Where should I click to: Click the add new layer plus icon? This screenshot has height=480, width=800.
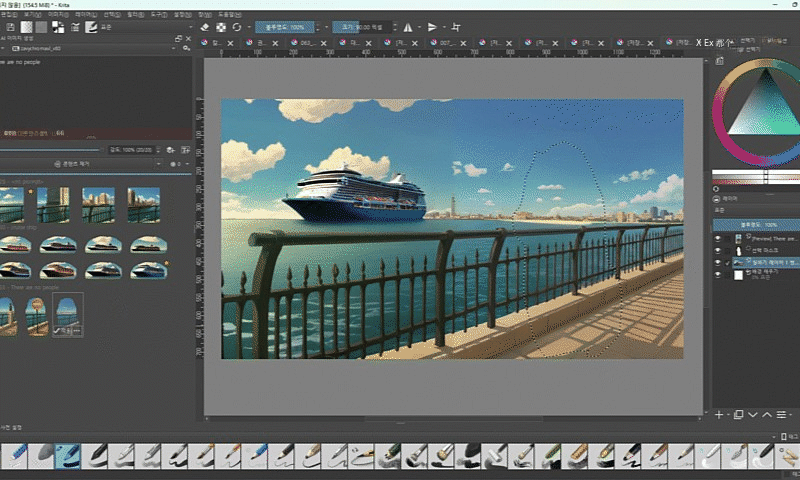(x=718, y=413)
